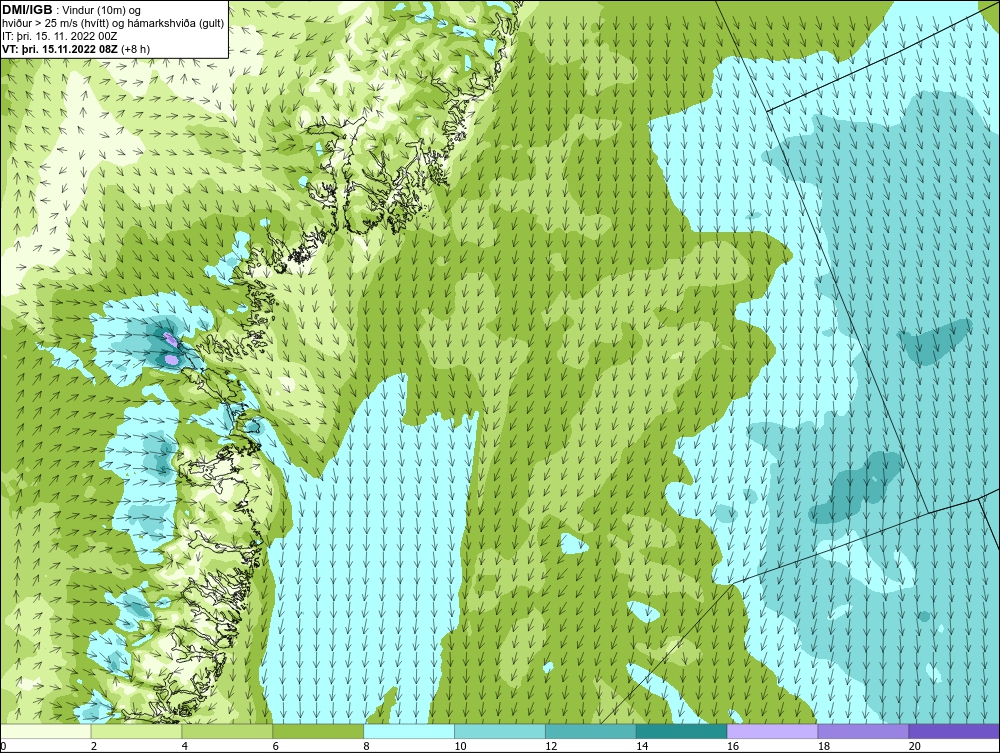Click the legend scale label '10'

(460, 746)
